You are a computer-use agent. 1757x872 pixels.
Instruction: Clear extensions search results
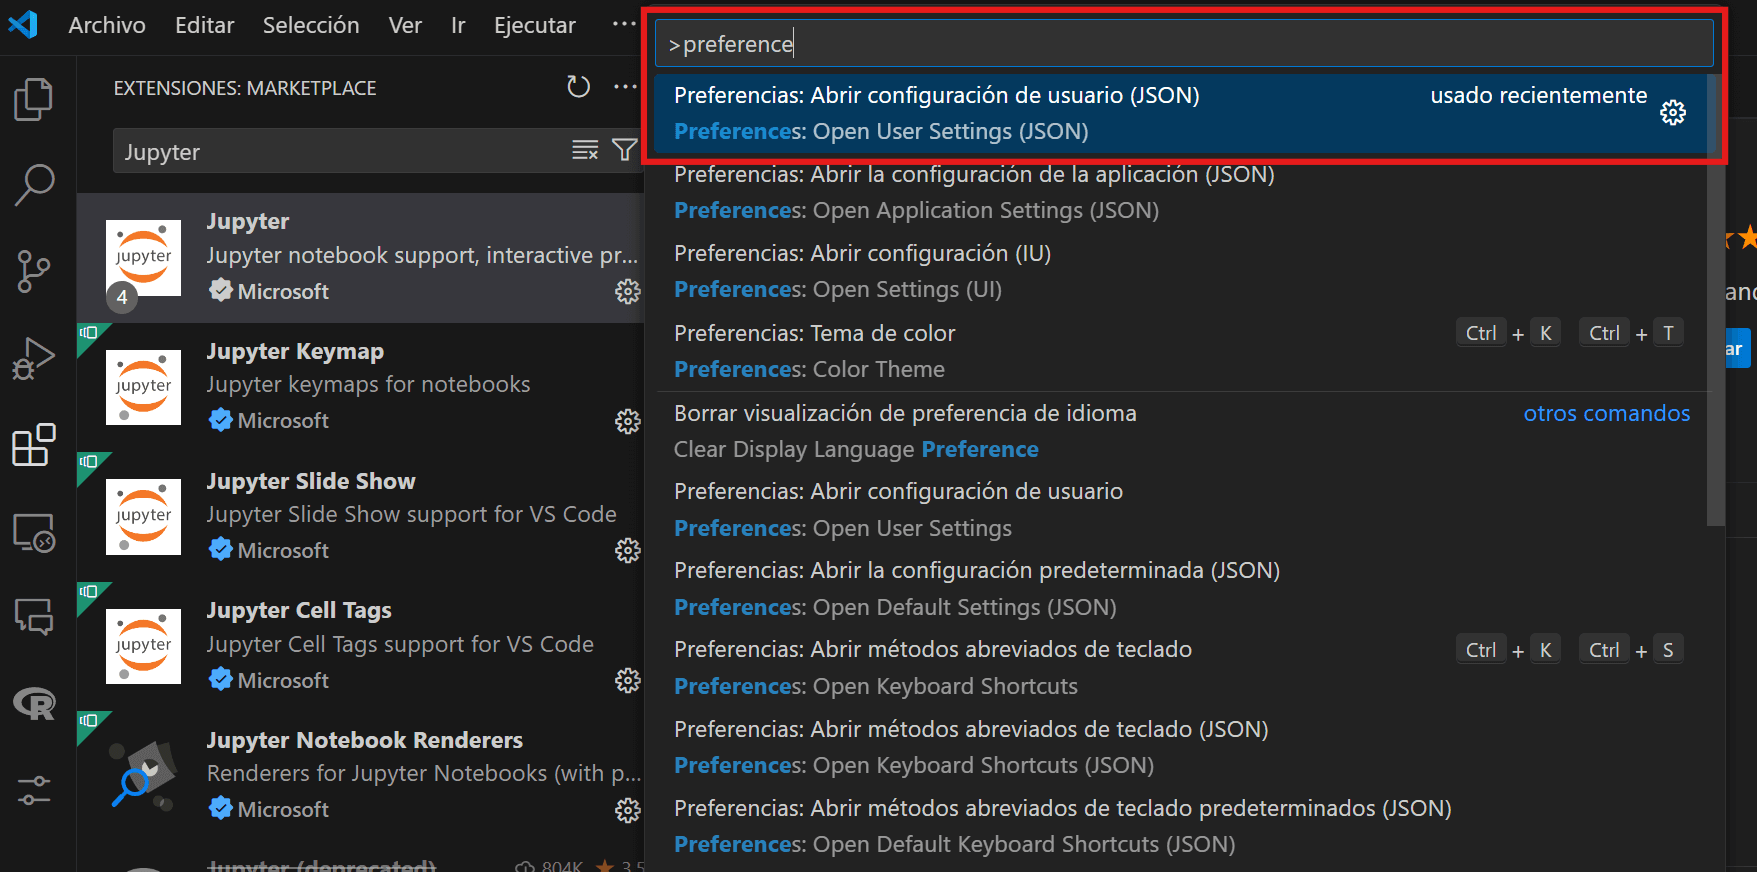click(x=585, y=150)
